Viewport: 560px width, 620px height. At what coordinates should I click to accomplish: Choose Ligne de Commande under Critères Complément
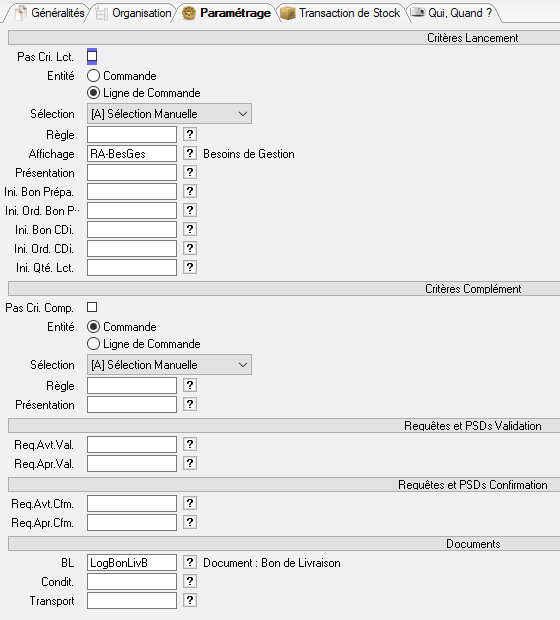[x=93, y=344]
